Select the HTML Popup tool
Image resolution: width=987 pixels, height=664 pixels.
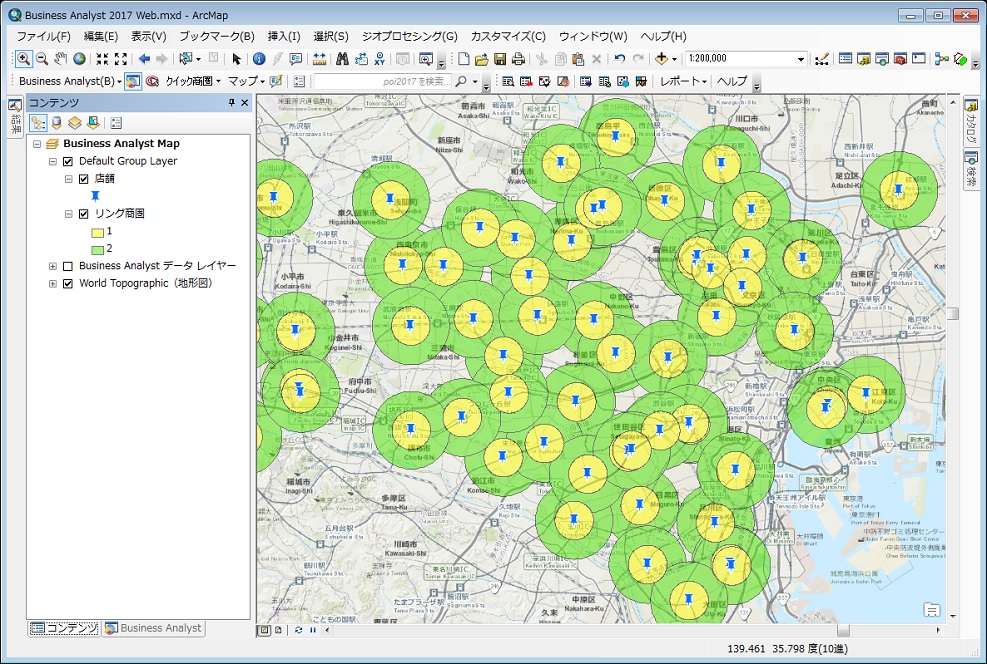click(x=295, y=59)
